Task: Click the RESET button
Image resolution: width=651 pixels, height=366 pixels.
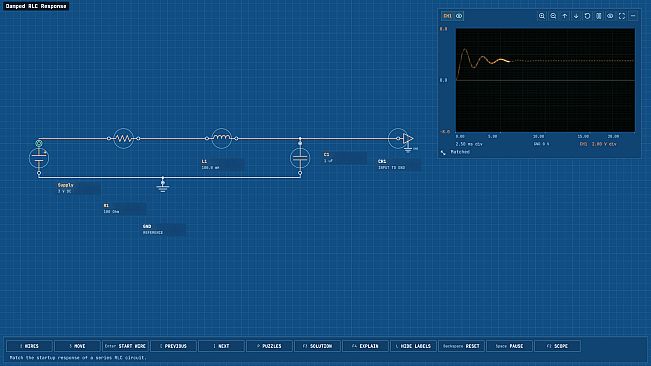Action: click(x=461, y=346)
